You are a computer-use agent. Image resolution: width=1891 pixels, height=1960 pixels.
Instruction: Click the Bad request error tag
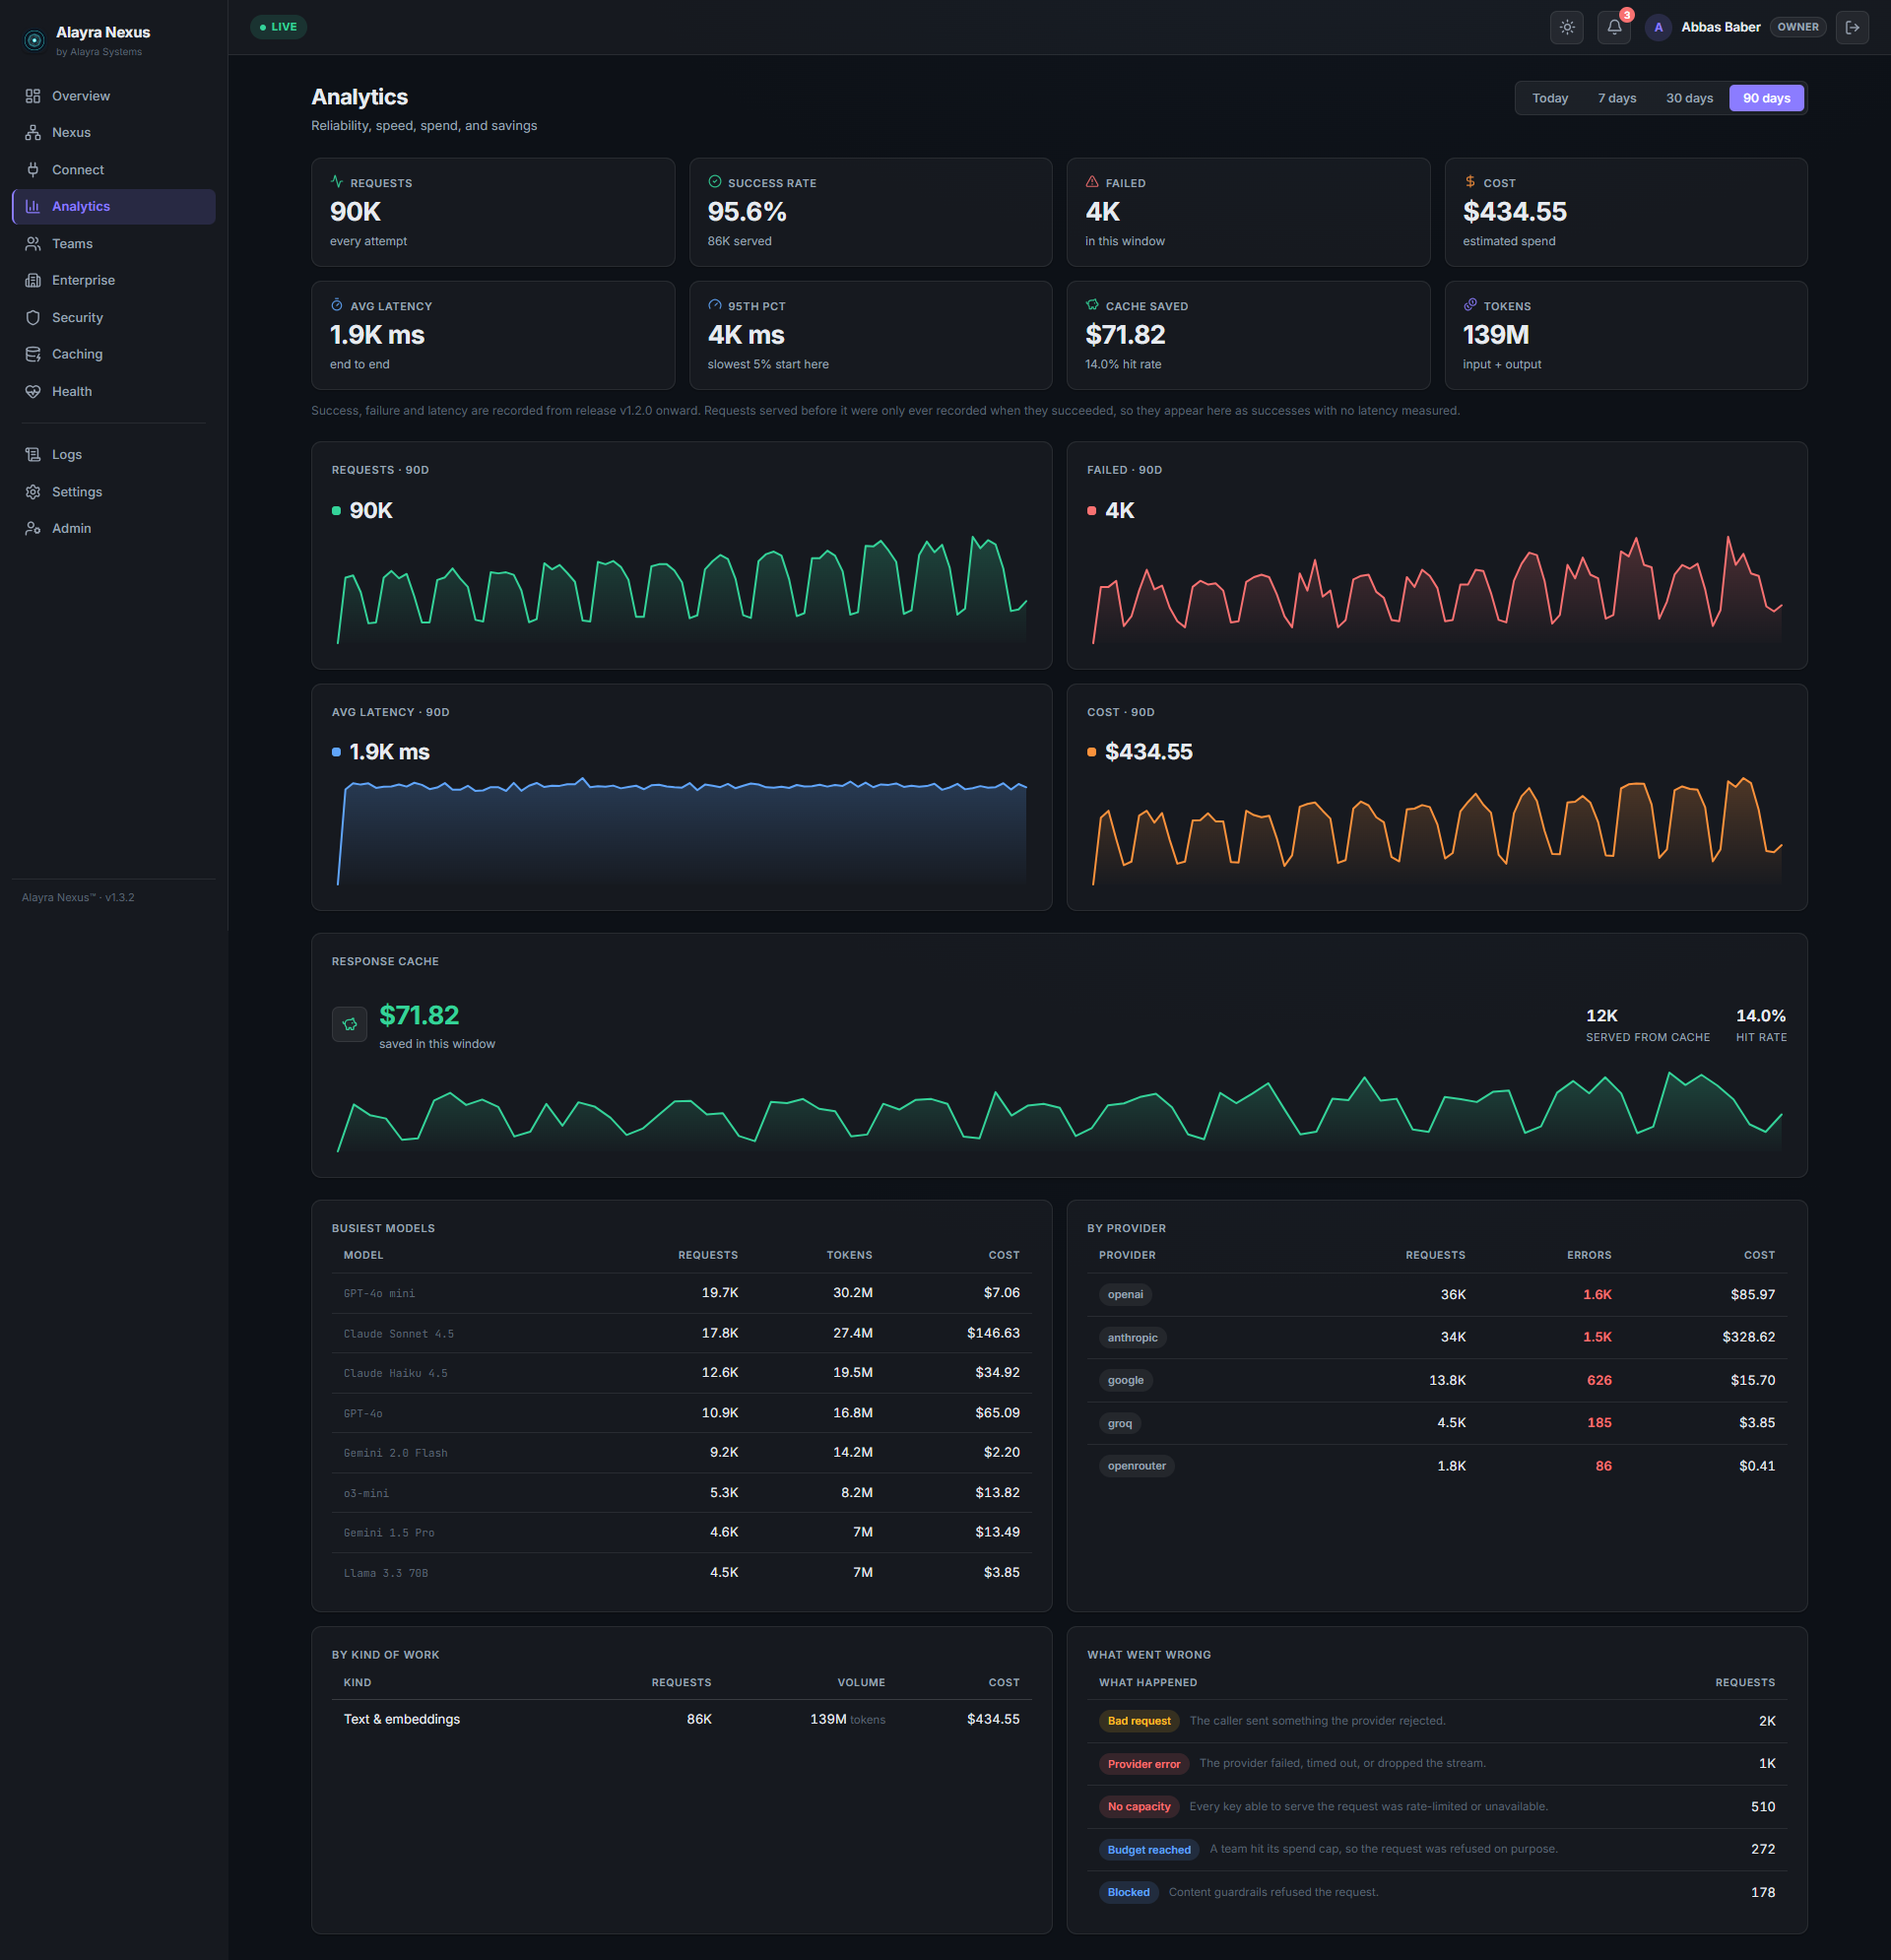(x=1139, y=1721)
